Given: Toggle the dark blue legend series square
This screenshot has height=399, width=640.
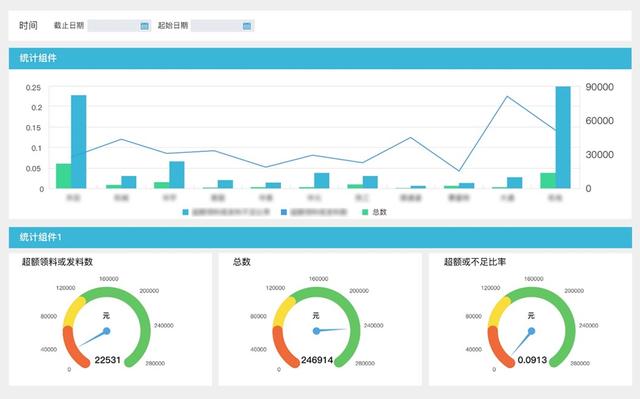Looking at the screenshot, I should (x=284, y=212).
